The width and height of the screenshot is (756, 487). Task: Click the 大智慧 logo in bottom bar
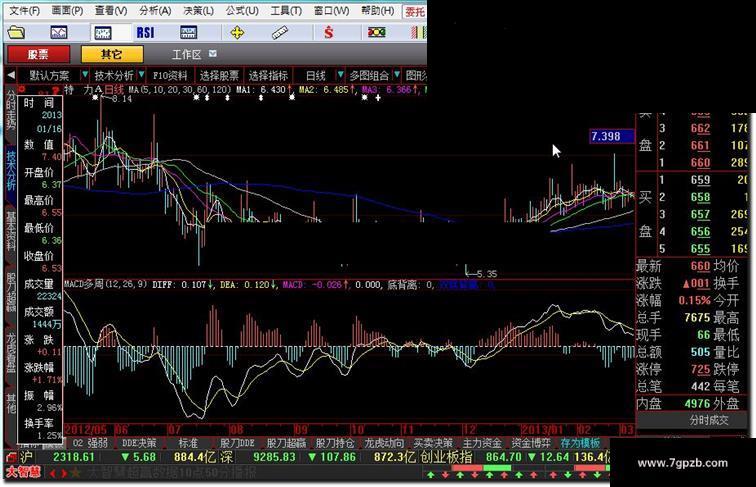(23, 473)
